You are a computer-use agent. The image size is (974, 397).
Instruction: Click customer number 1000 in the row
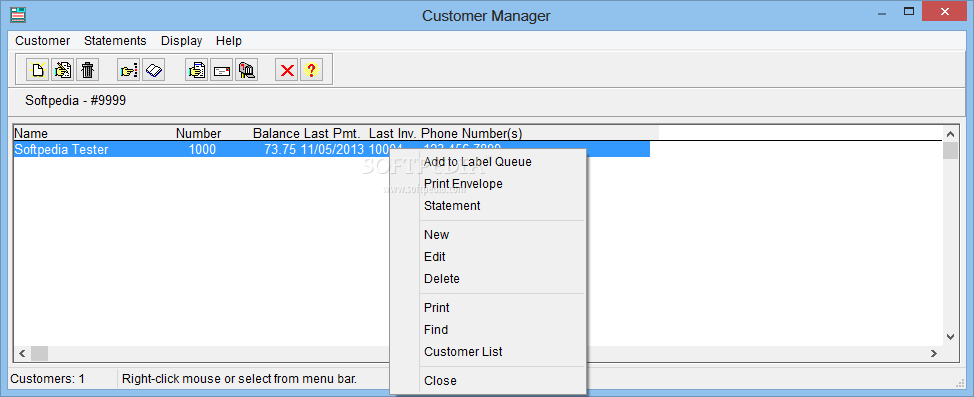203,149
